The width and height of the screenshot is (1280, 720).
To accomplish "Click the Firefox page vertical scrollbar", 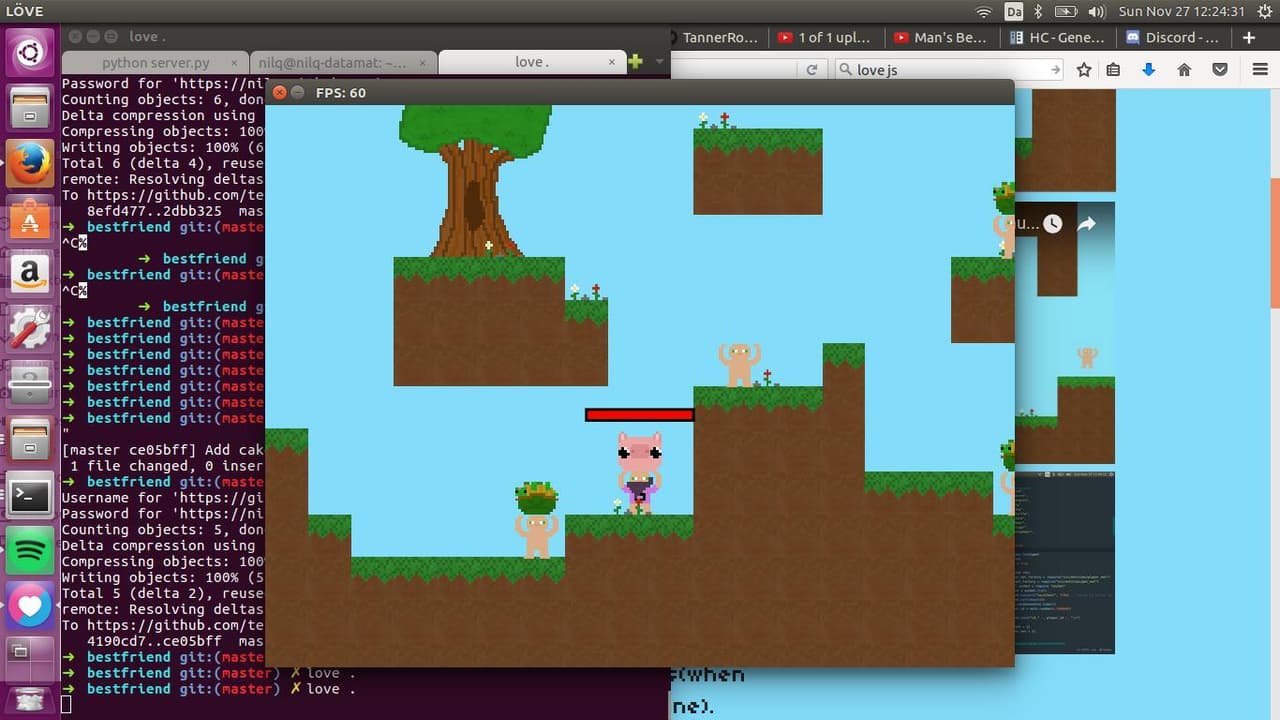I will [1275, 243].
